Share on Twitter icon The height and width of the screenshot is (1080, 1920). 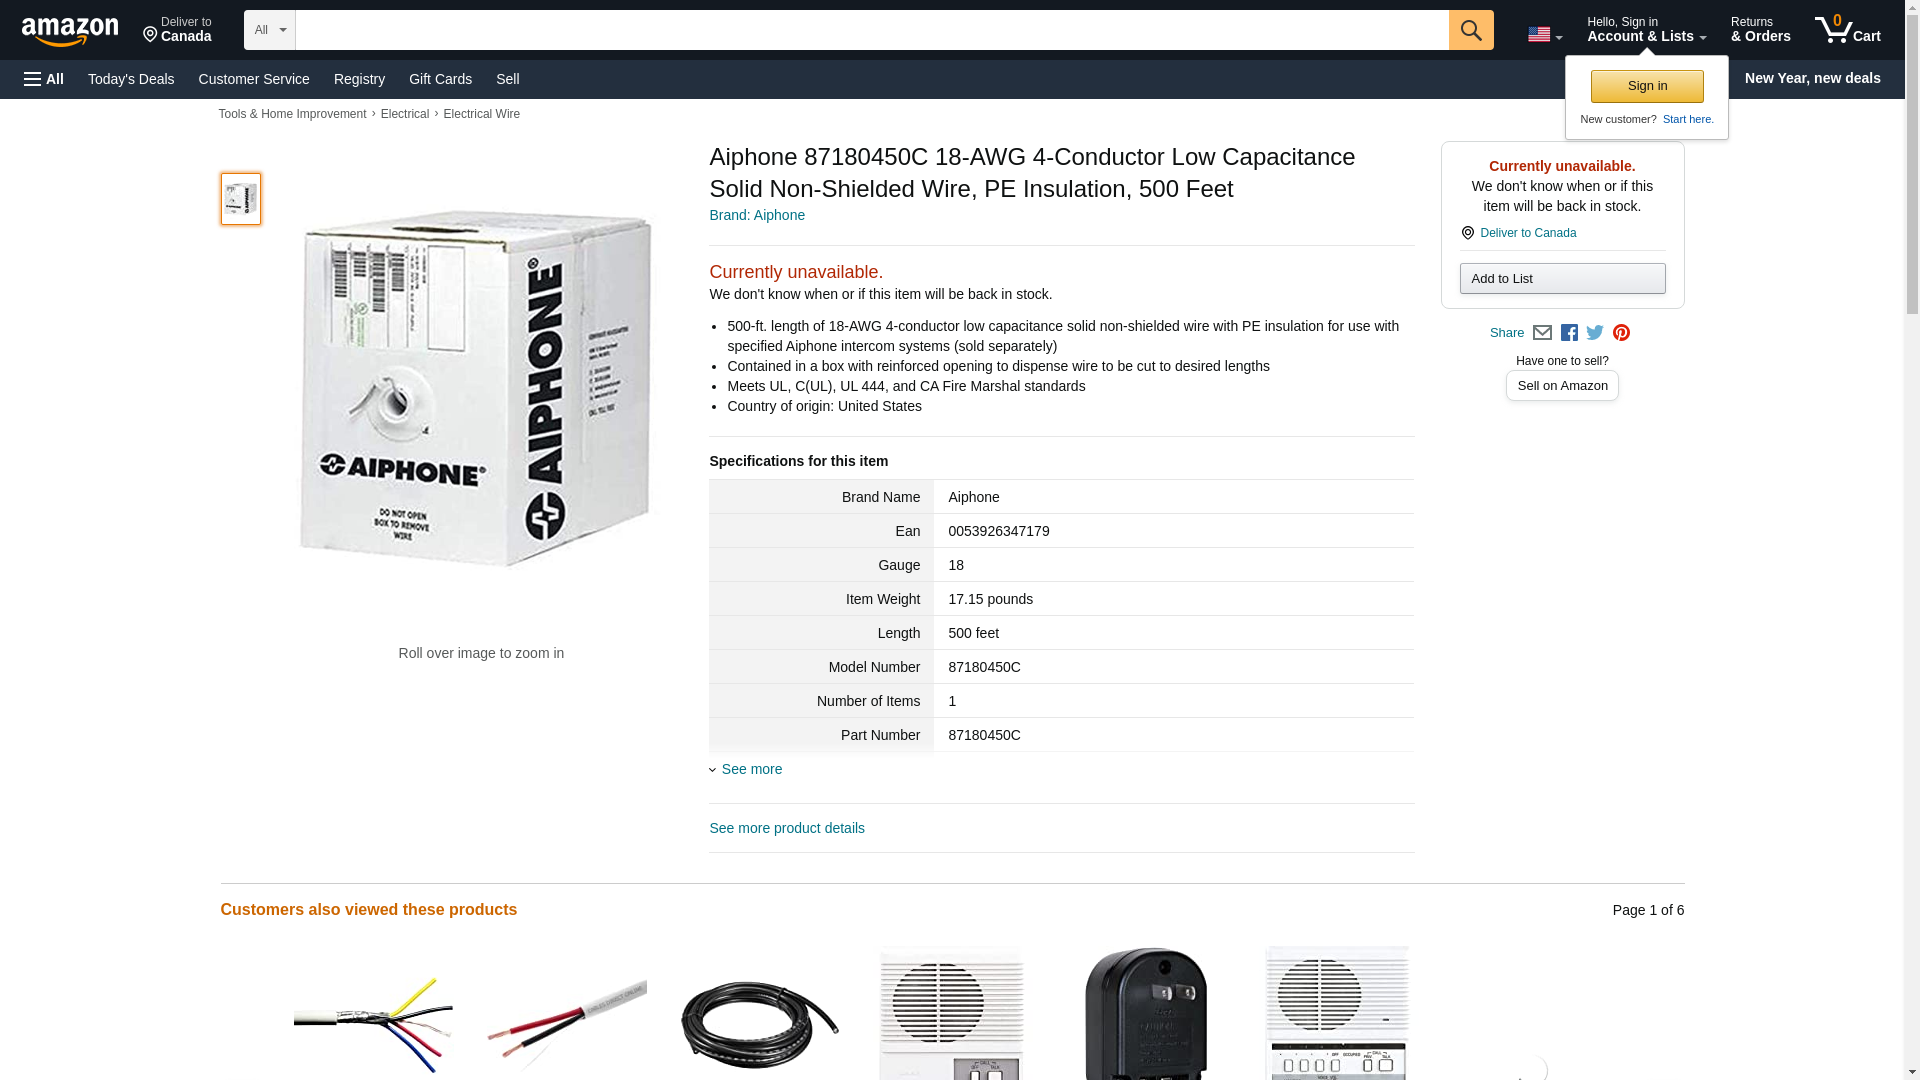coord(1595,333)
